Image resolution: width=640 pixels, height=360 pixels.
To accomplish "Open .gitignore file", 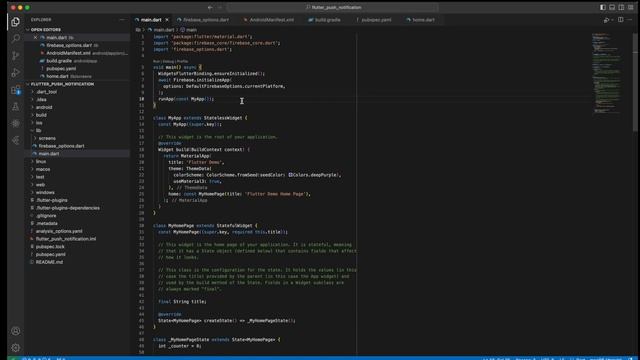I will click(x=46, y=216).
